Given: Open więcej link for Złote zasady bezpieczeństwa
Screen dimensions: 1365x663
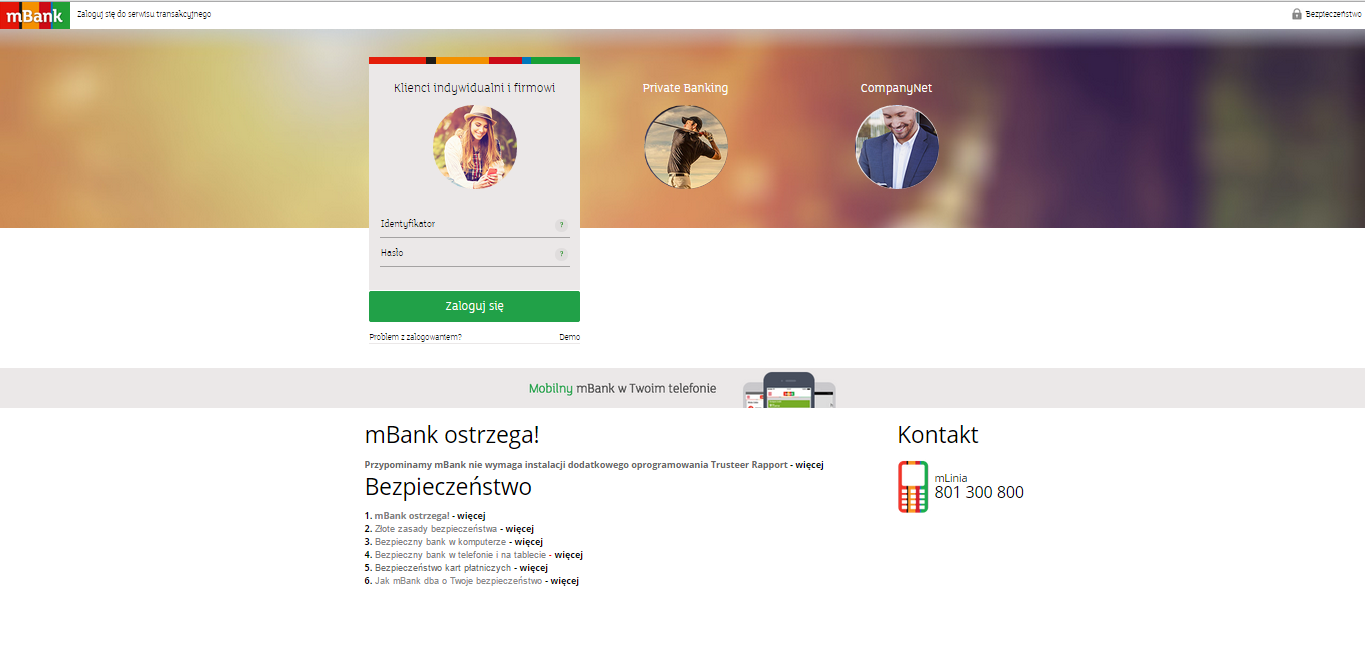Looking at the screenshot, I should 519,529.
